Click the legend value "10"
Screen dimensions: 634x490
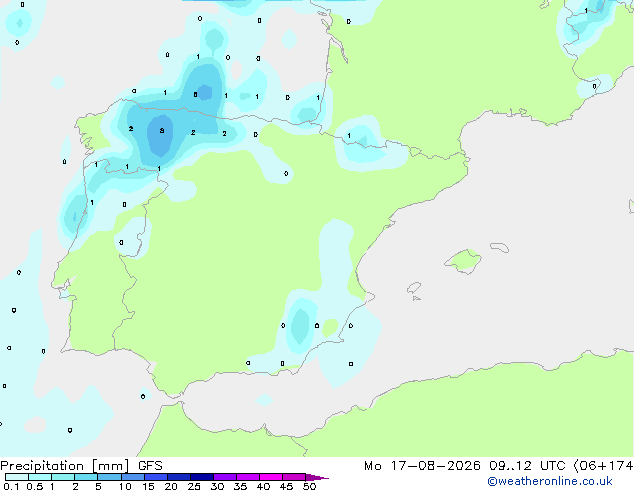point(125,486)
